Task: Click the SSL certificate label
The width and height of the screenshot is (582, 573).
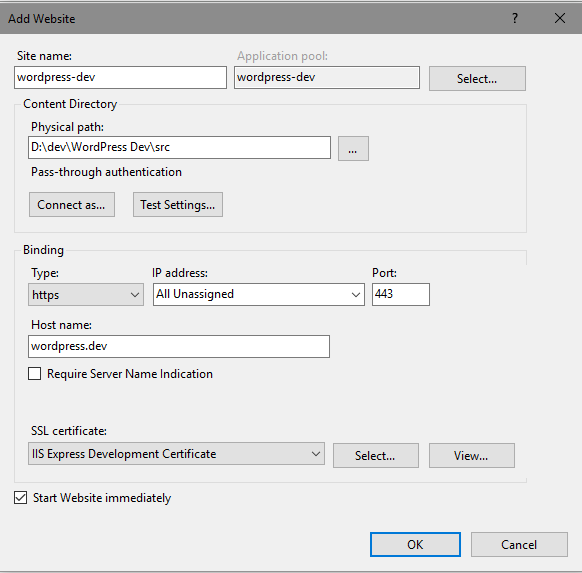Action: click(69, 431)
